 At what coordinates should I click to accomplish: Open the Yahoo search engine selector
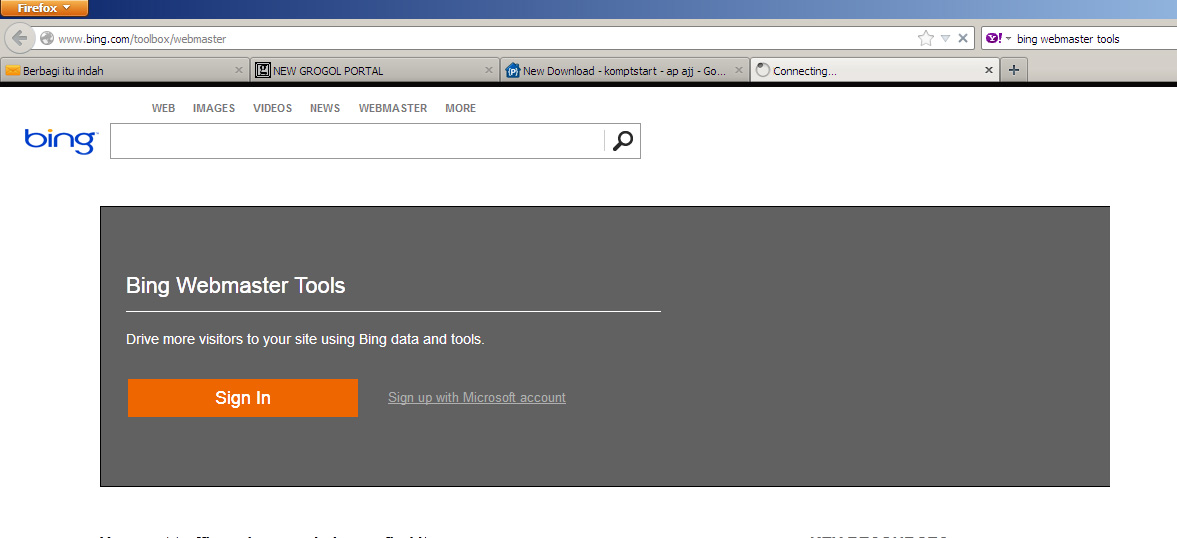pyautogui.click(x=998, y=38)
